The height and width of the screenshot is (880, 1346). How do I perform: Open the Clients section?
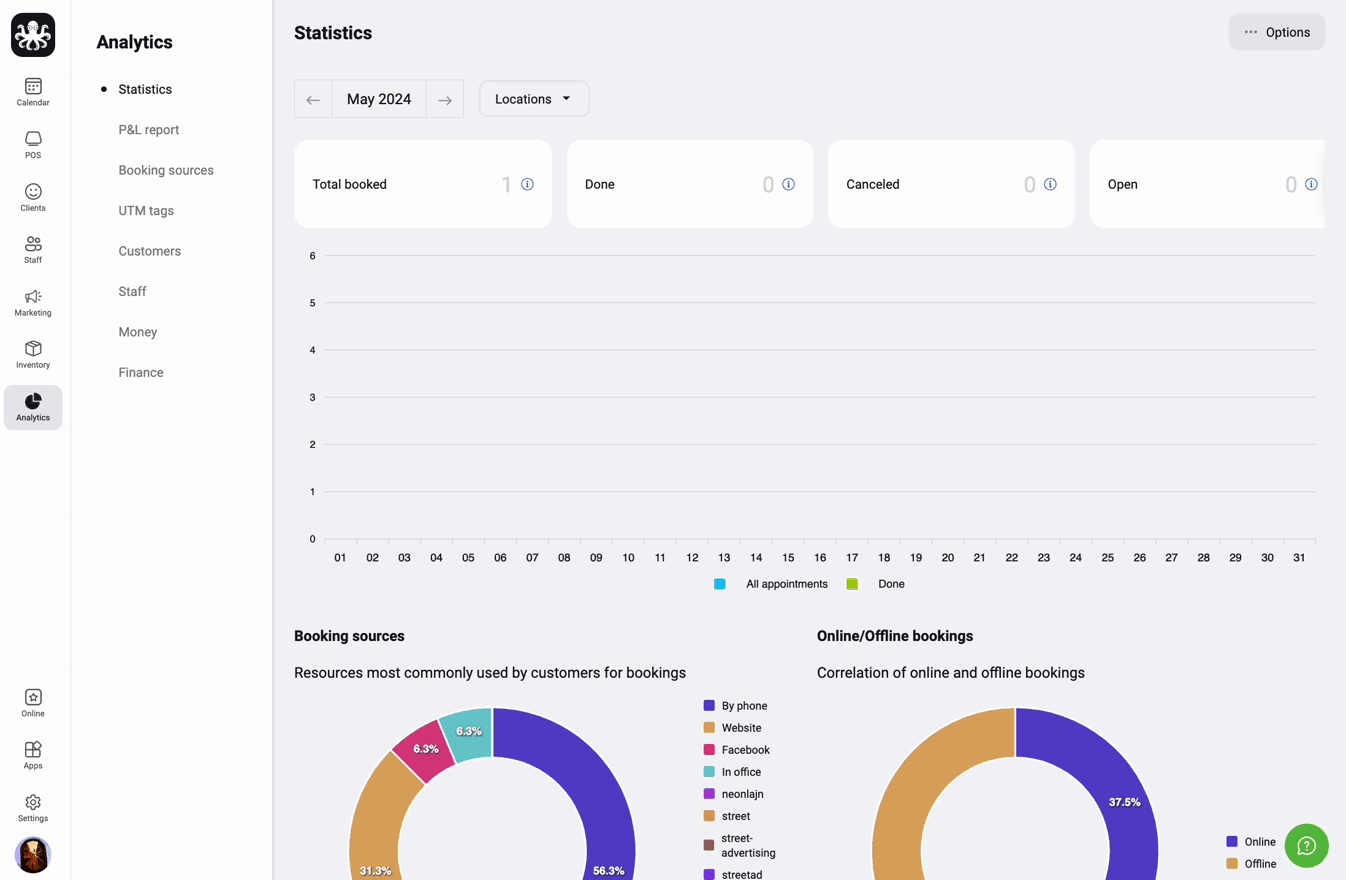(x=33, y=197)
